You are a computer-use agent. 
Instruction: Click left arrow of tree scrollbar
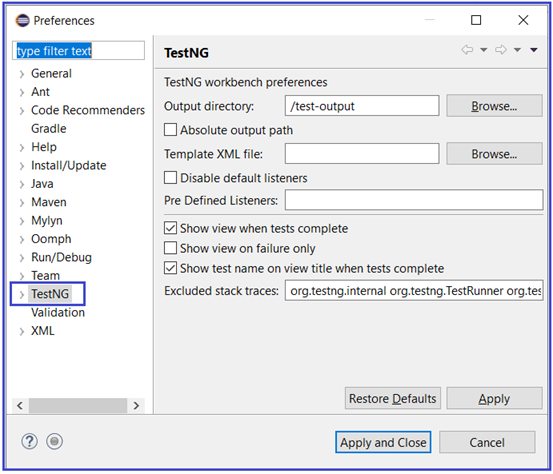click(20, 406)
